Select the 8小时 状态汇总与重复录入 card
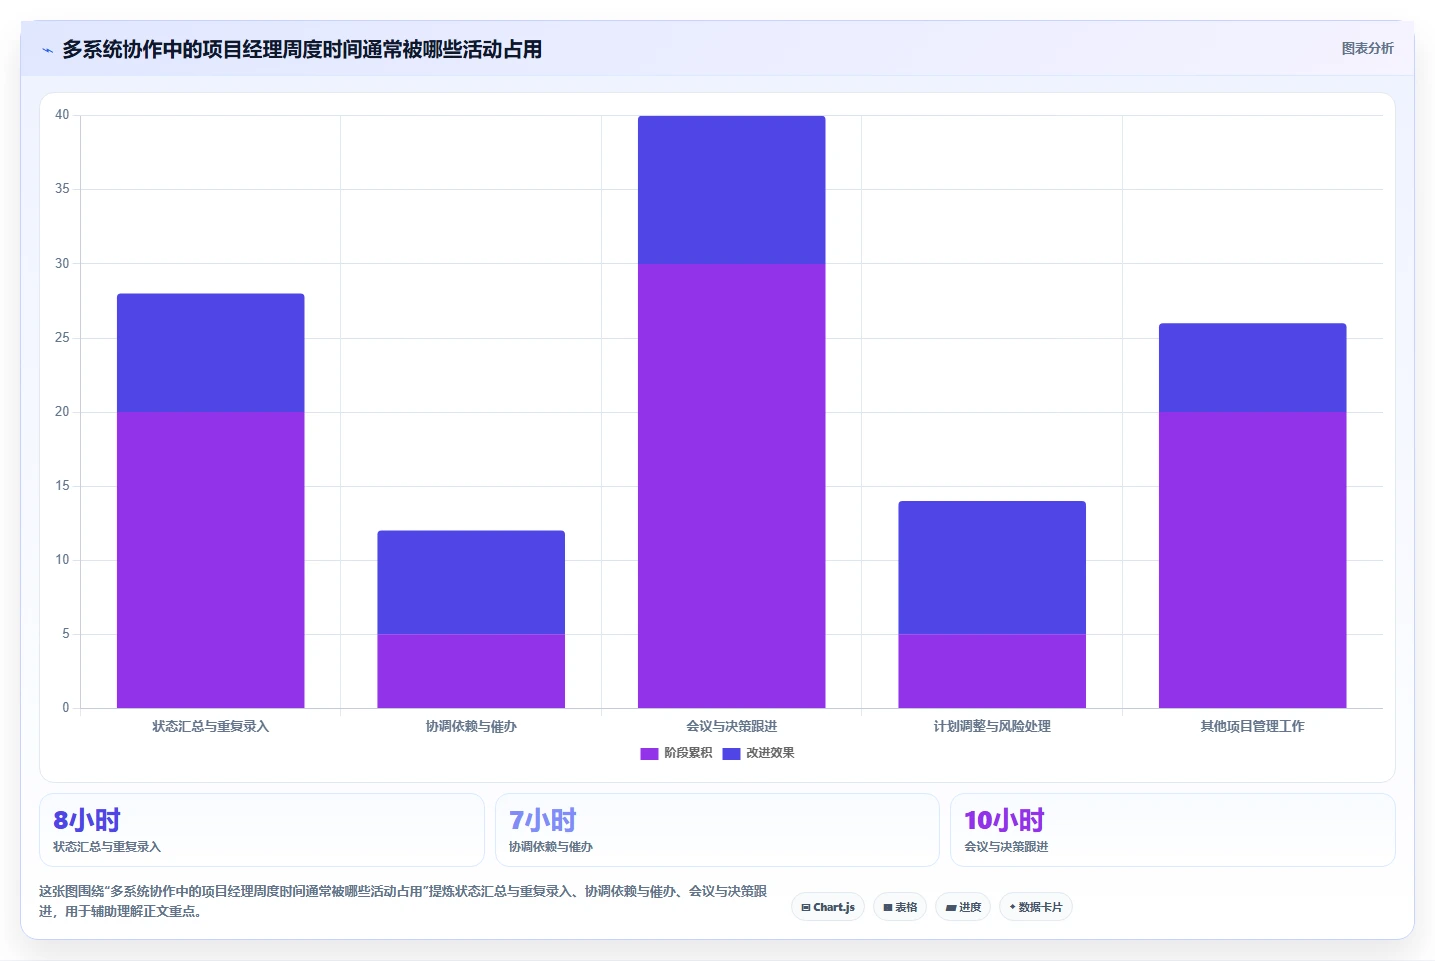 coord(262,830)
